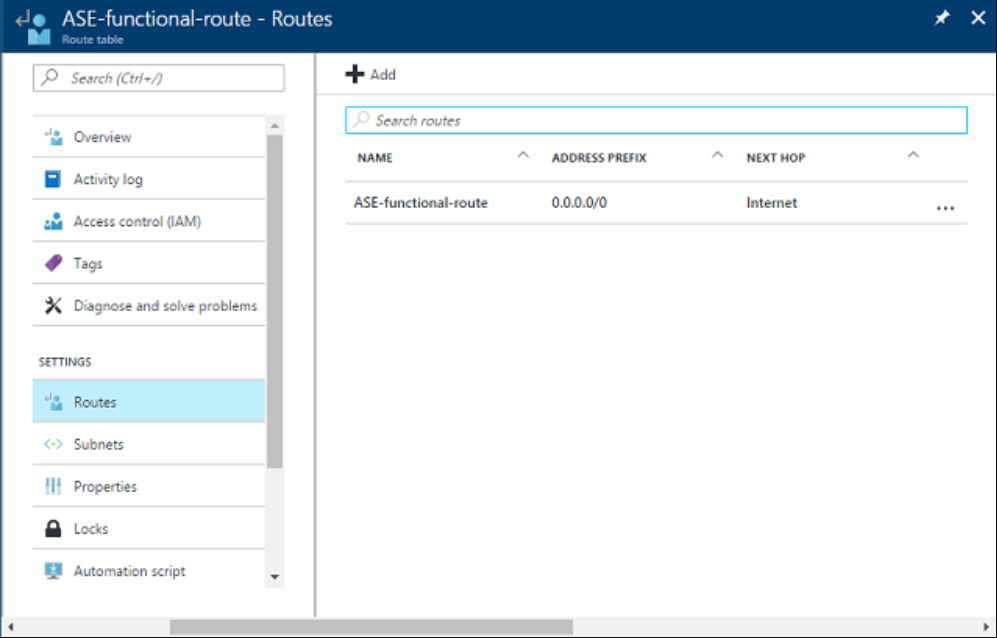Click the SETTINGS section heading
Viewport: 997px width, 638px height.
pyautogui.click(x=65, y=362)
